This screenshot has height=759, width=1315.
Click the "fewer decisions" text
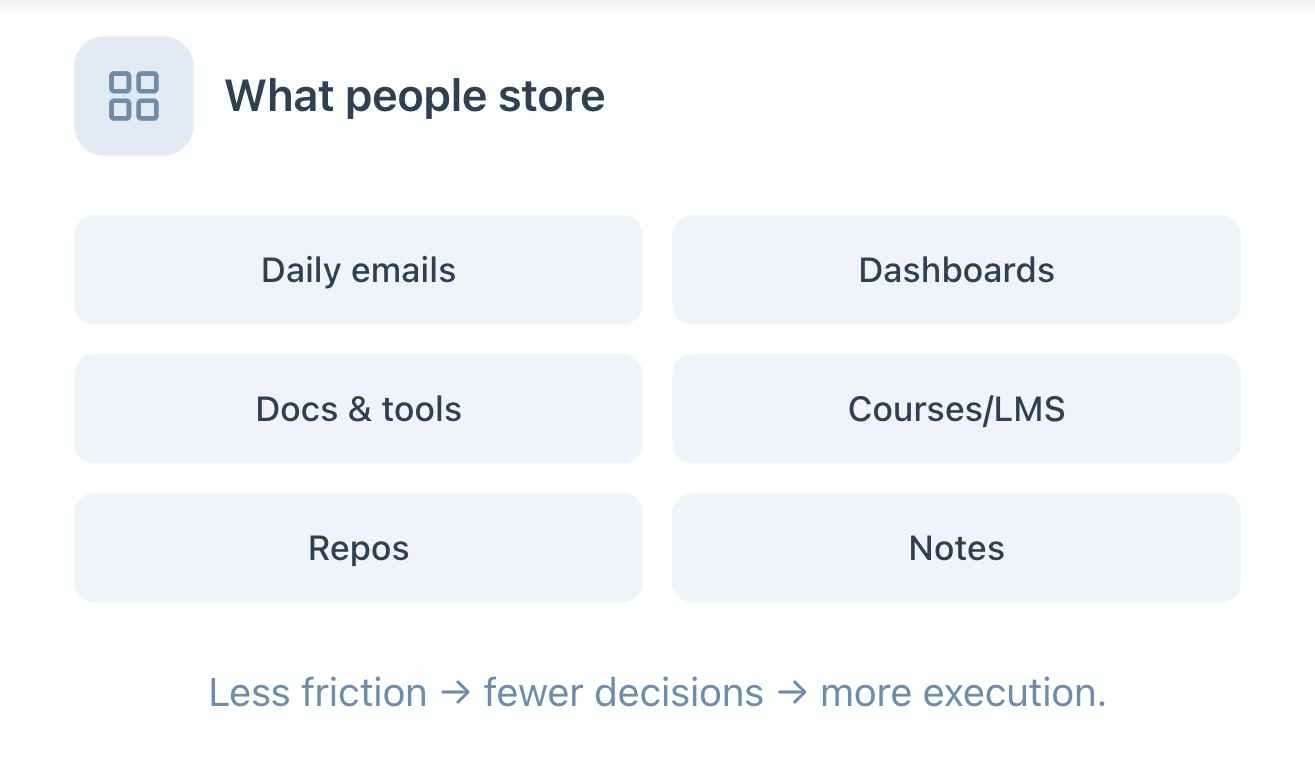[x=623, y=693]
